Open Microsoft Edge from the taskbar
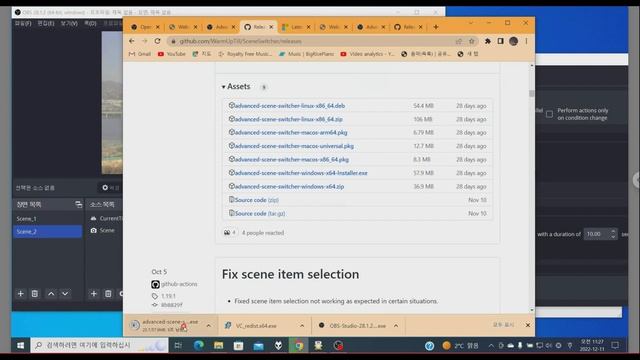640x360 pixels. click(x=199, y=345)
